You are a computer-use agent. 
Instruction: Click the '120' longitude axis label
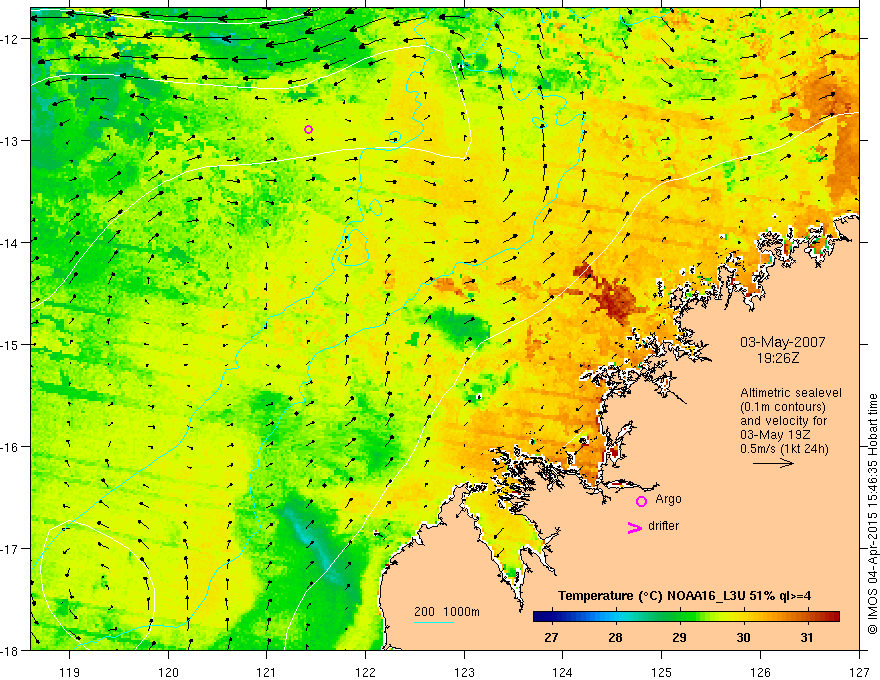tap(168, 672)
